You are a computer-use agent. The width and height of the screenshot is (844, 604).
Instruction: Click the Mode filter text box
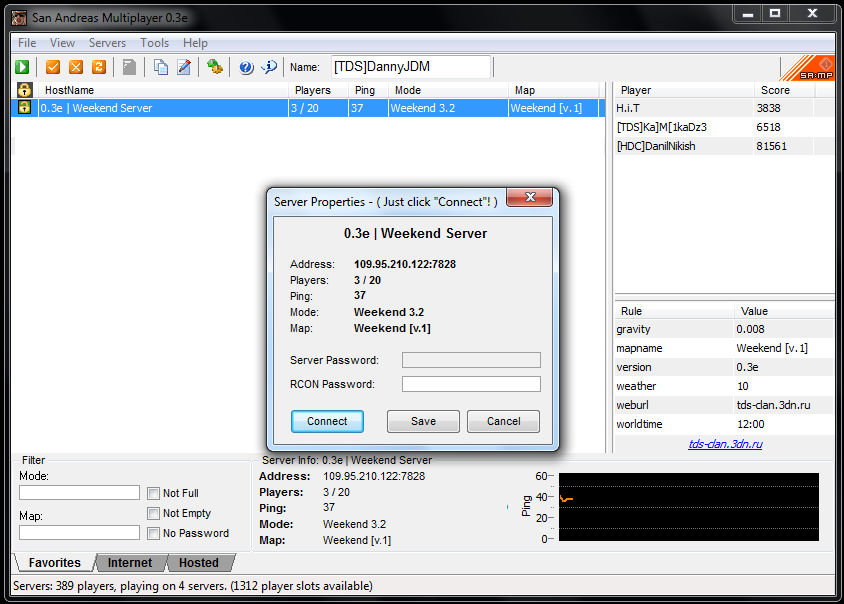click(80, 493)
